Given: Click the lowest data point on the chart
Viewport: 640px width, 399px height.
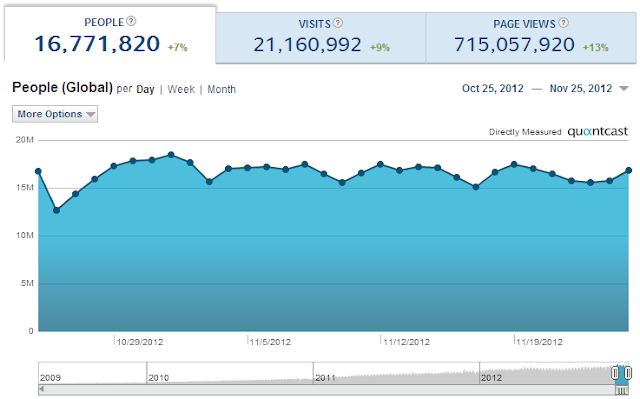Looking at the screenshot, I should point(56,210).
